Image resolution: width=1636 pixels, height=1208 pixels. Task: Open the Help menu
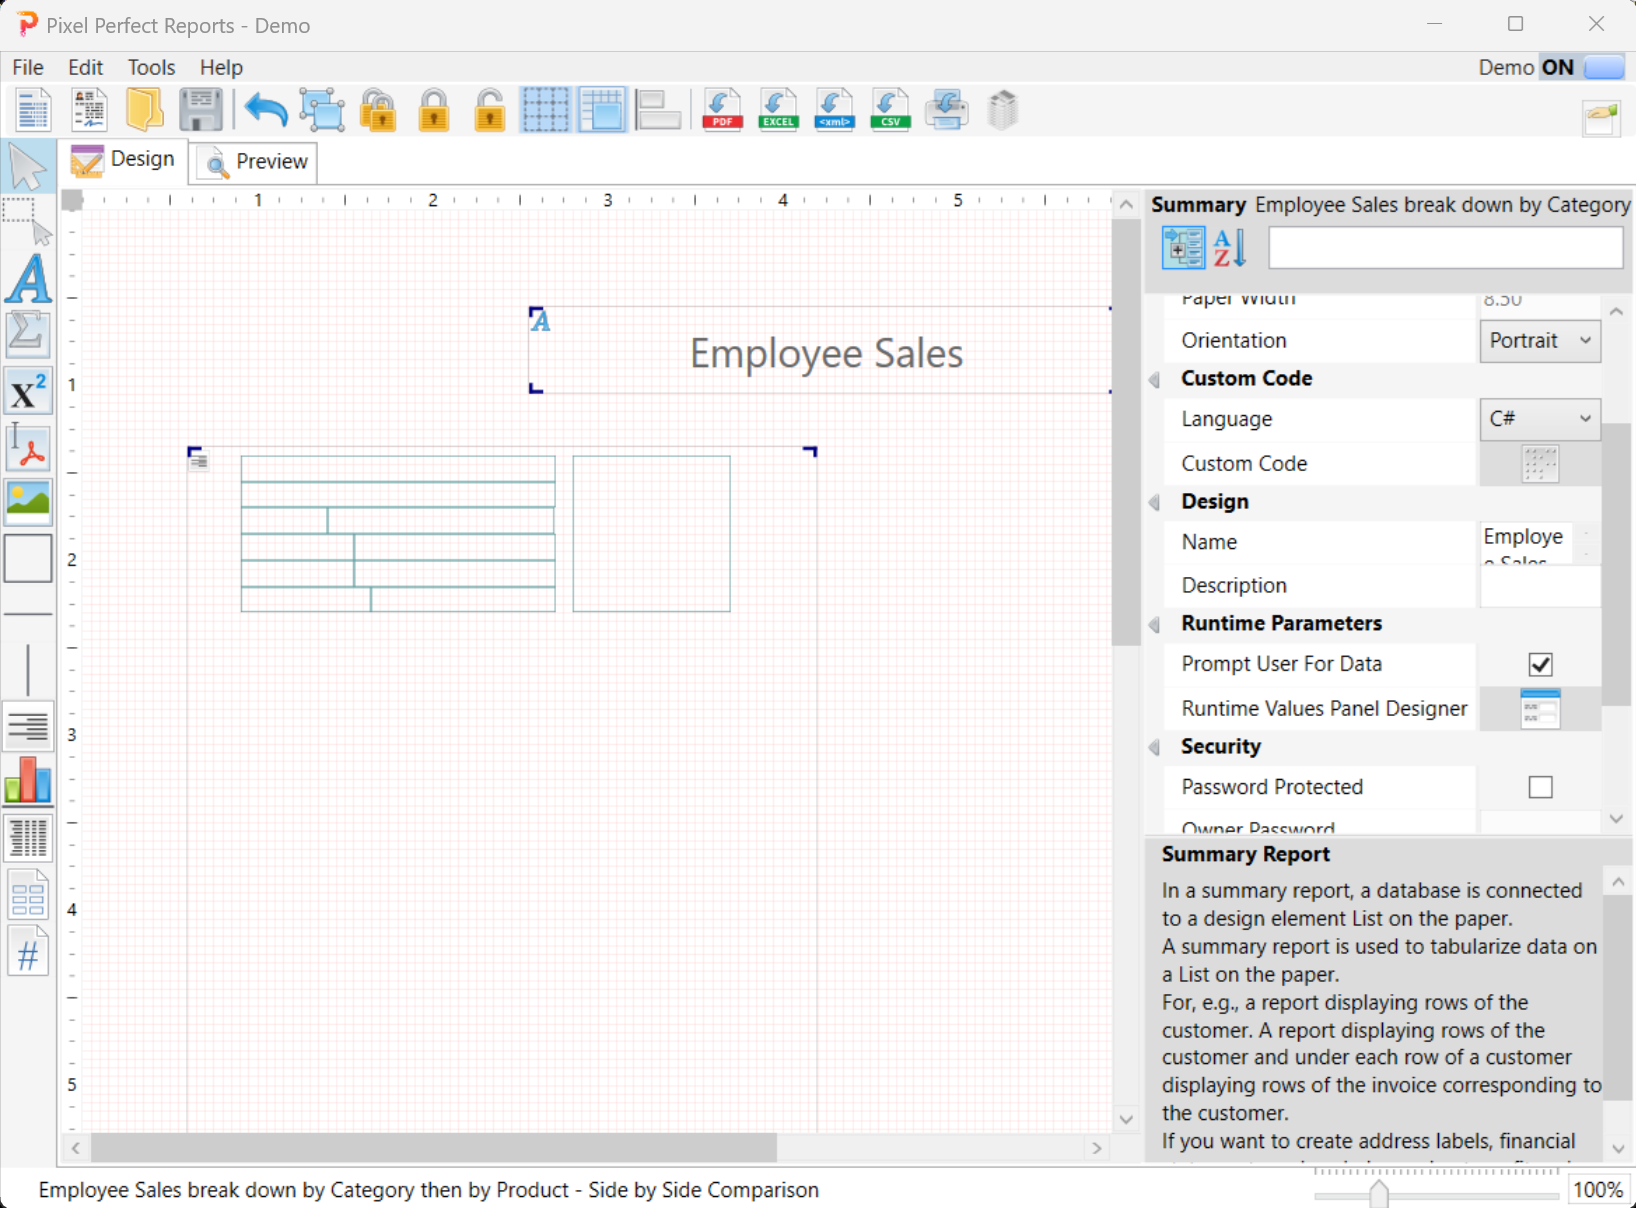coord(221,67)
